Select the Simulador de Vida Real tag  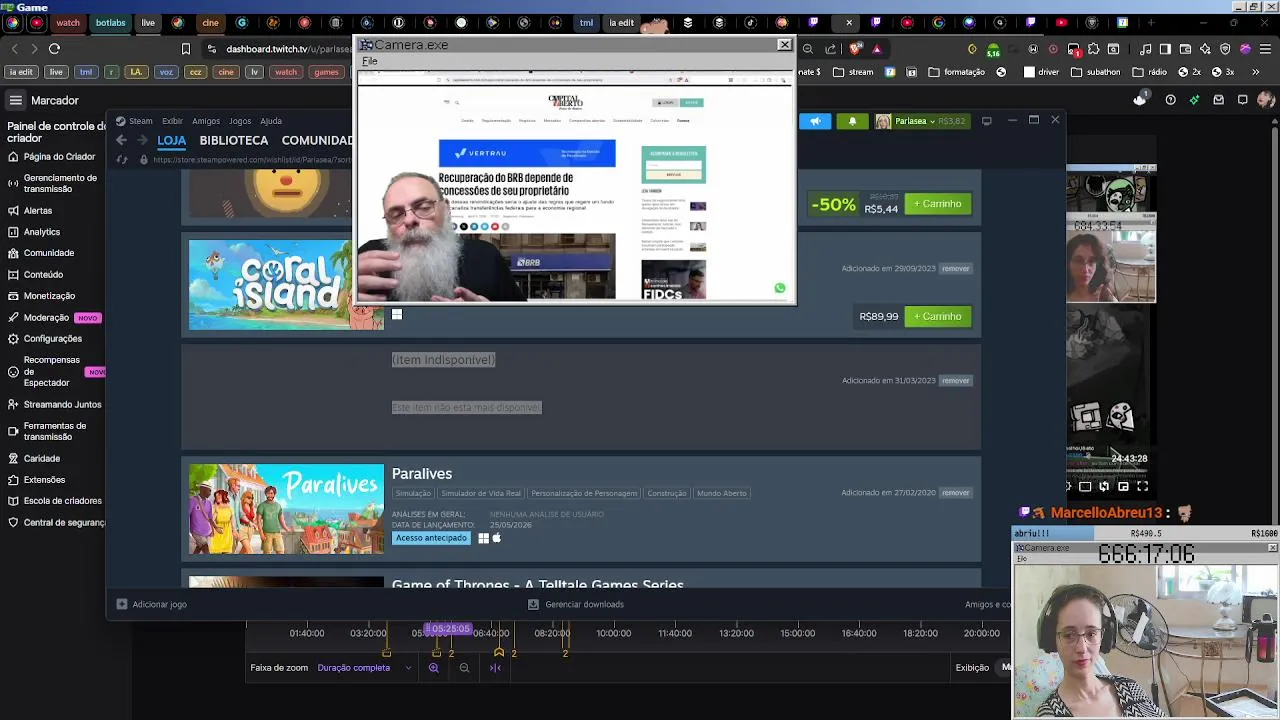481,493
